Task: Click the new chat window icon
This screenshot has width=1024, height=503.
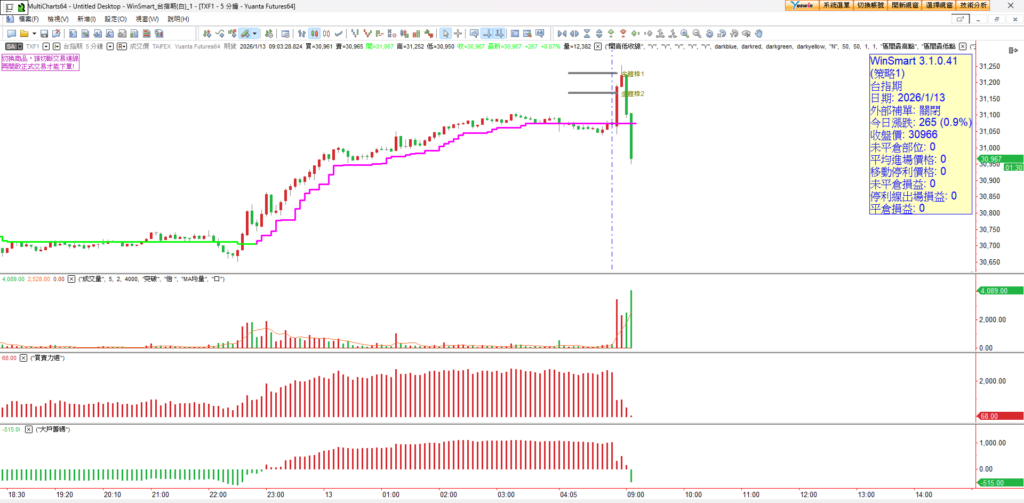Action: [10, 32]
